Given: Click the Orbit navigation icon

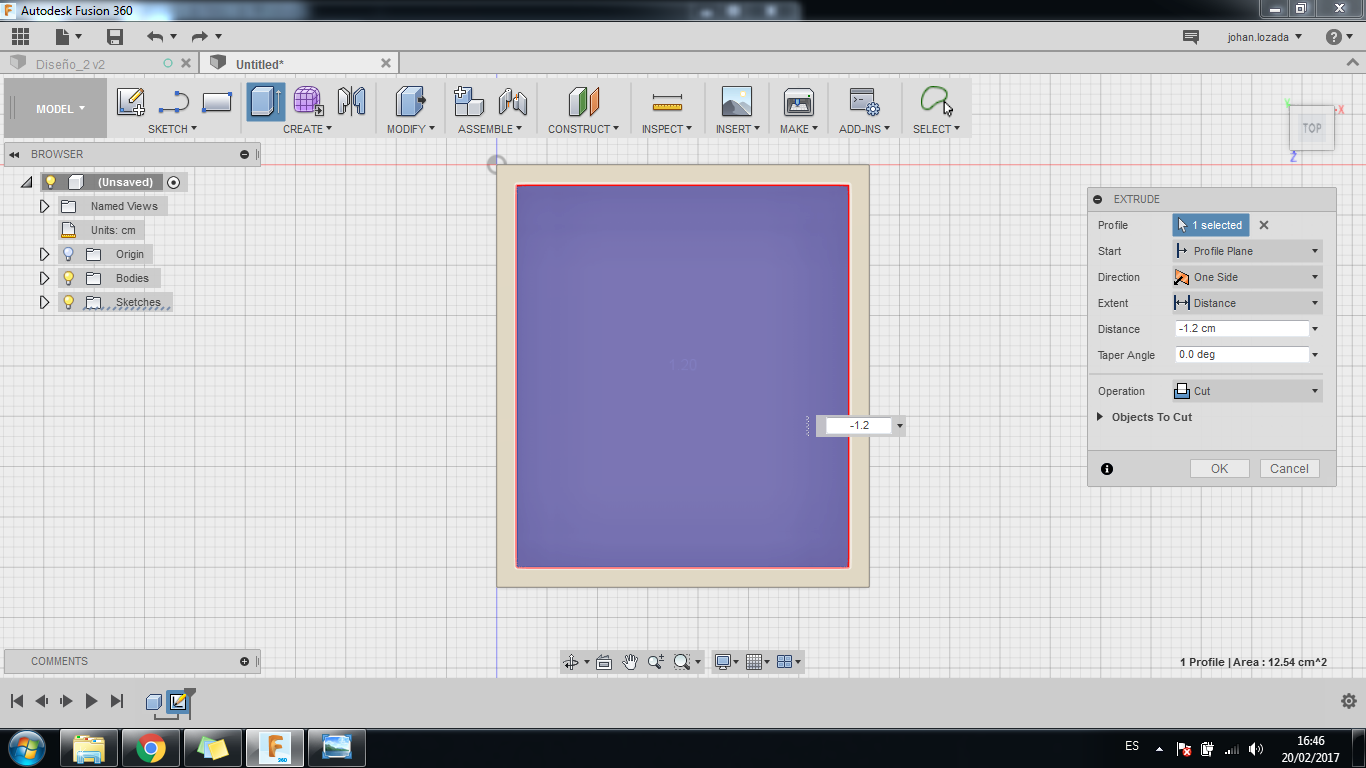Looking at the screenshot, I should (x=571, y=662).
